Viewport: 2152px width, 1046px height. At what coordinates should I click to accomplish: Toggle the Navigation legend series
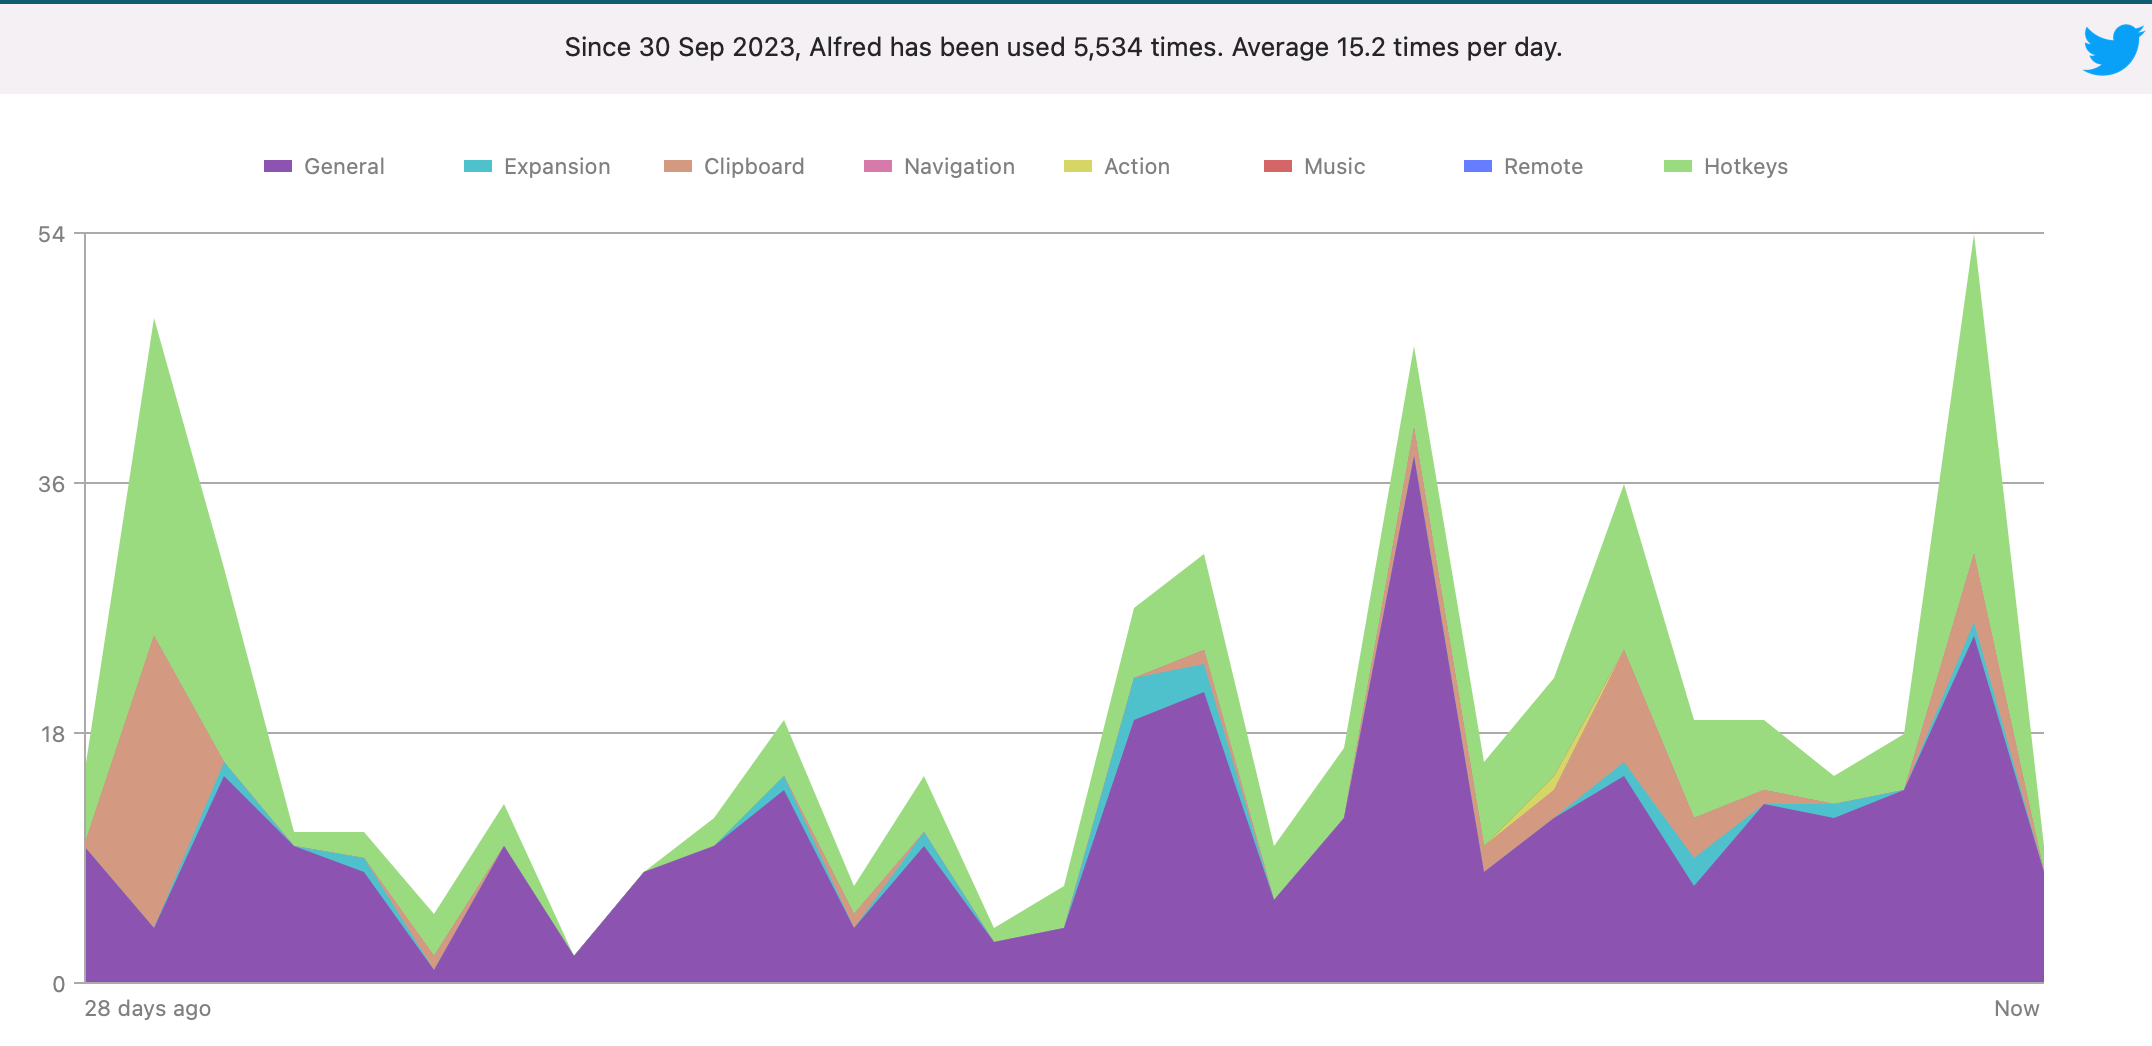939,166
